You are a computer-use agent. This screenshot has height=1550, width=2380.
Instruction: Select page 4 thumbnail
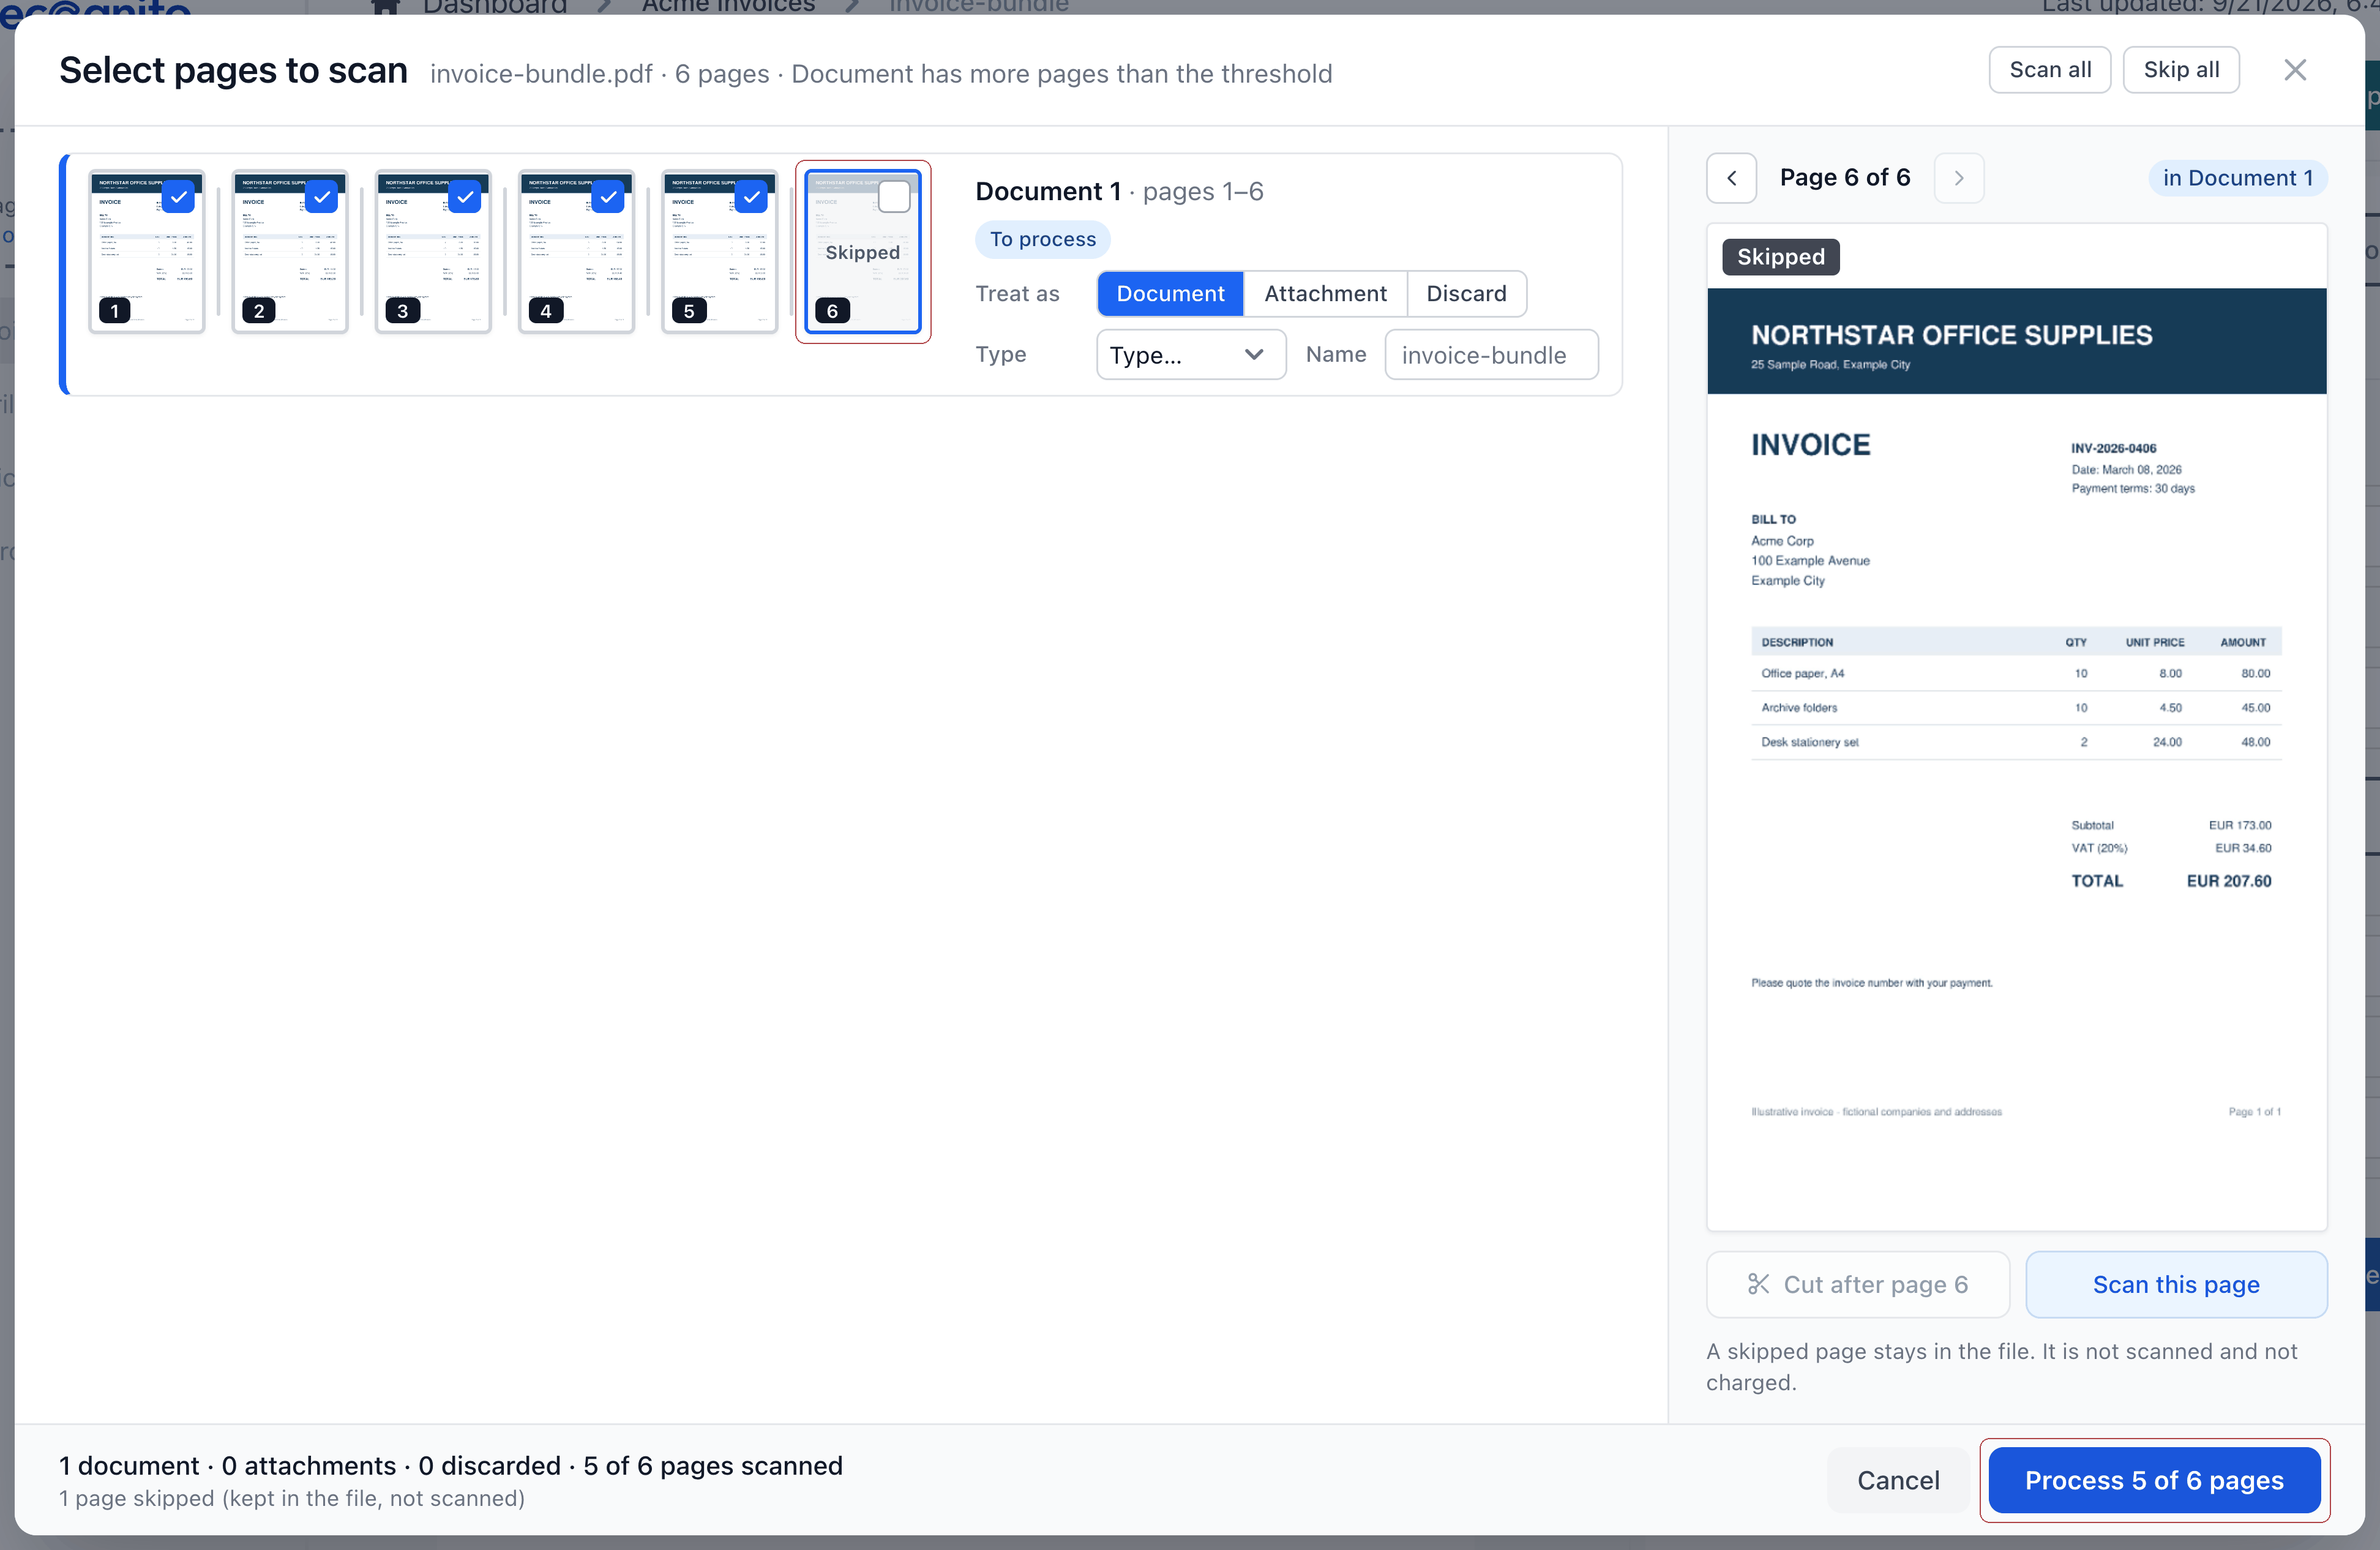click(576, 251)
